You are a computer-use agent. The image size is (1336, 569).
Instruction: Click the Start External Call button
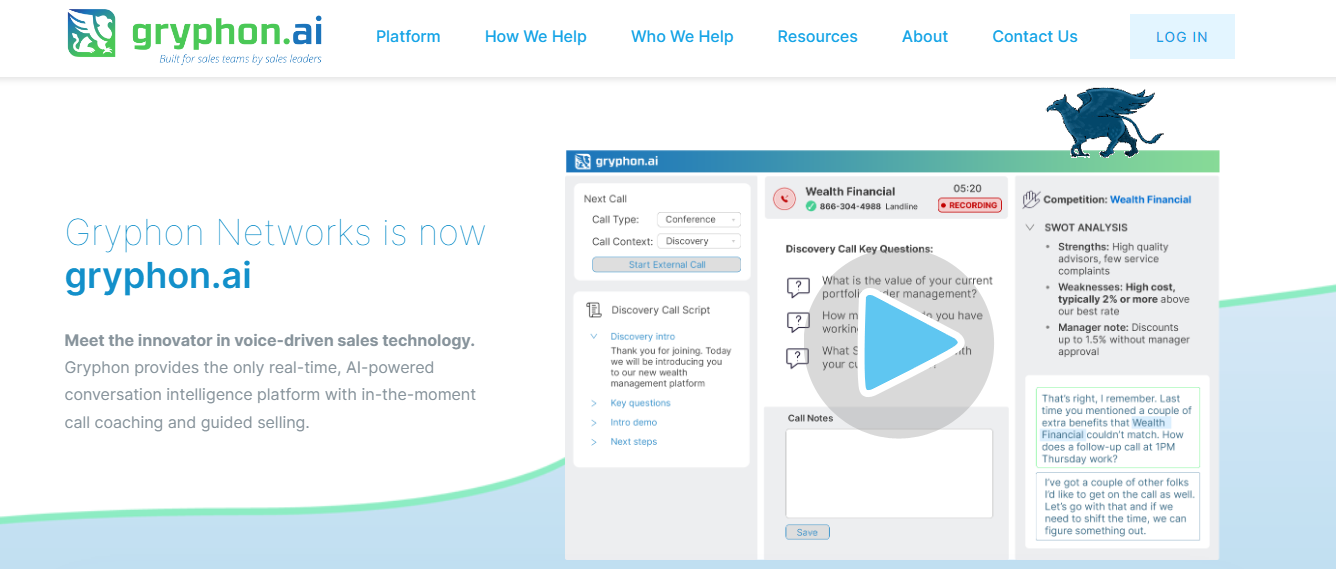click(x=666, y=265)
